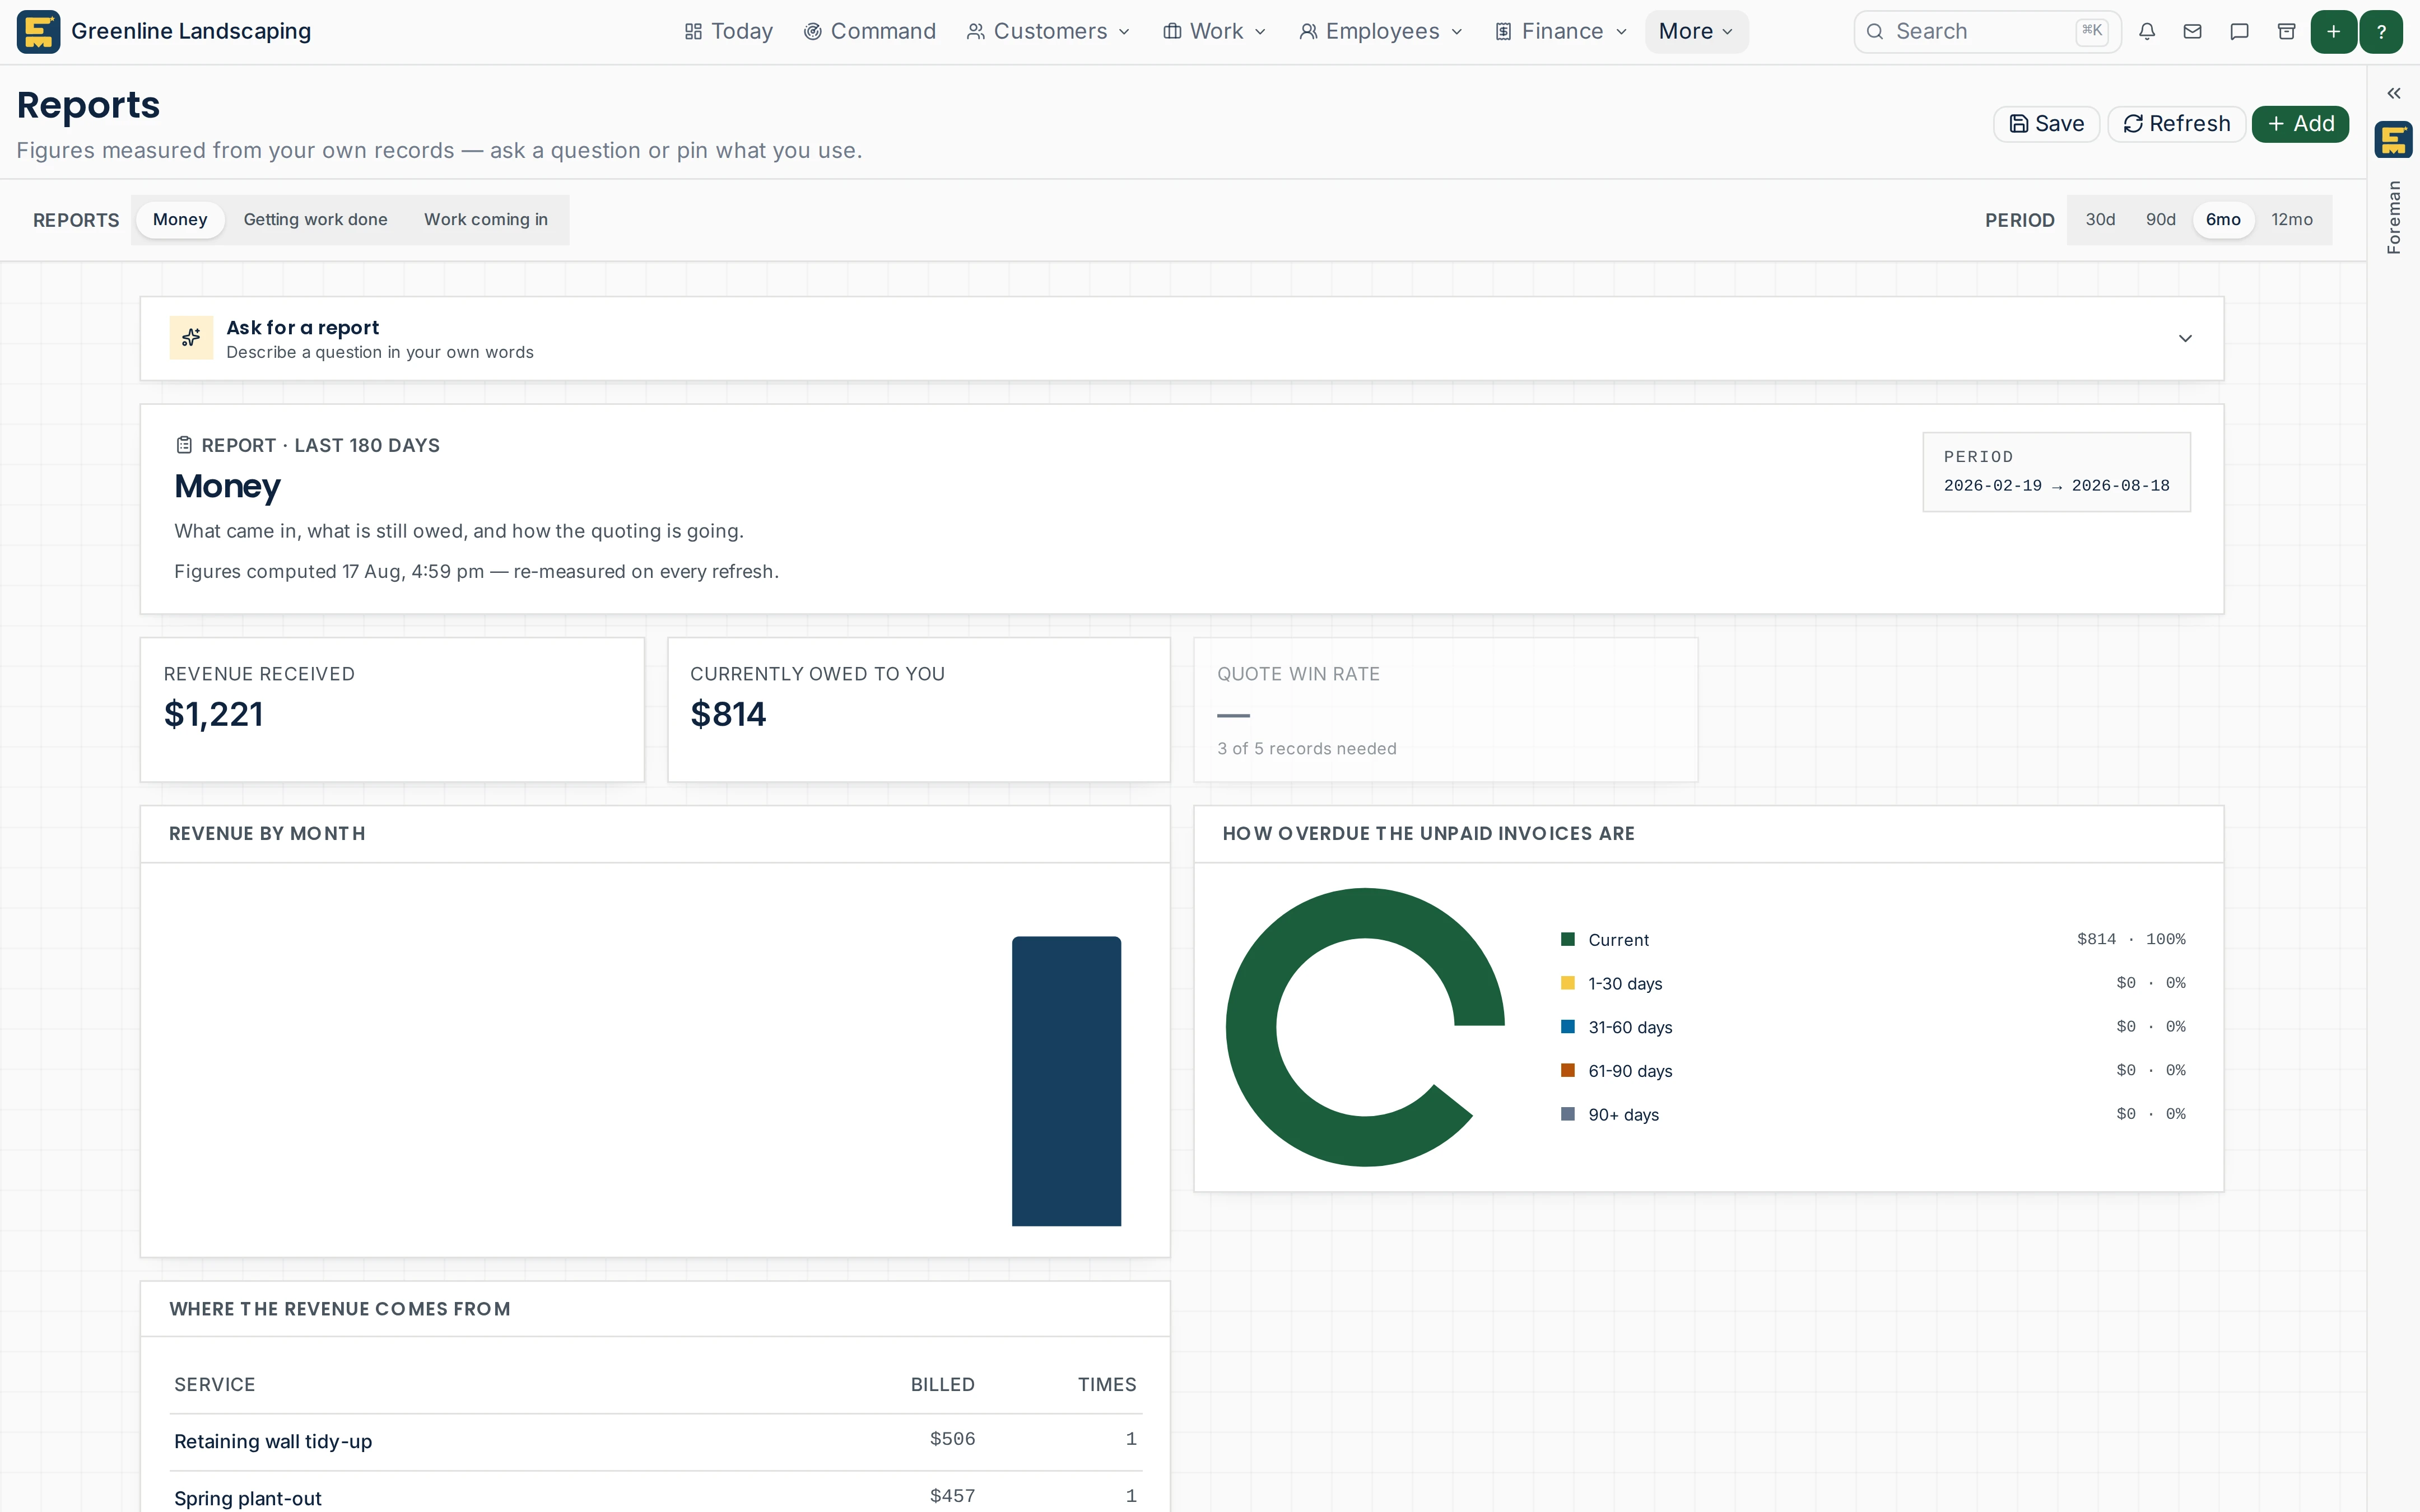Image resolution: width=2420 pixels, height=1512 pixels.
Task: Click the green Add button
Action: click(x=2300, y=124)
